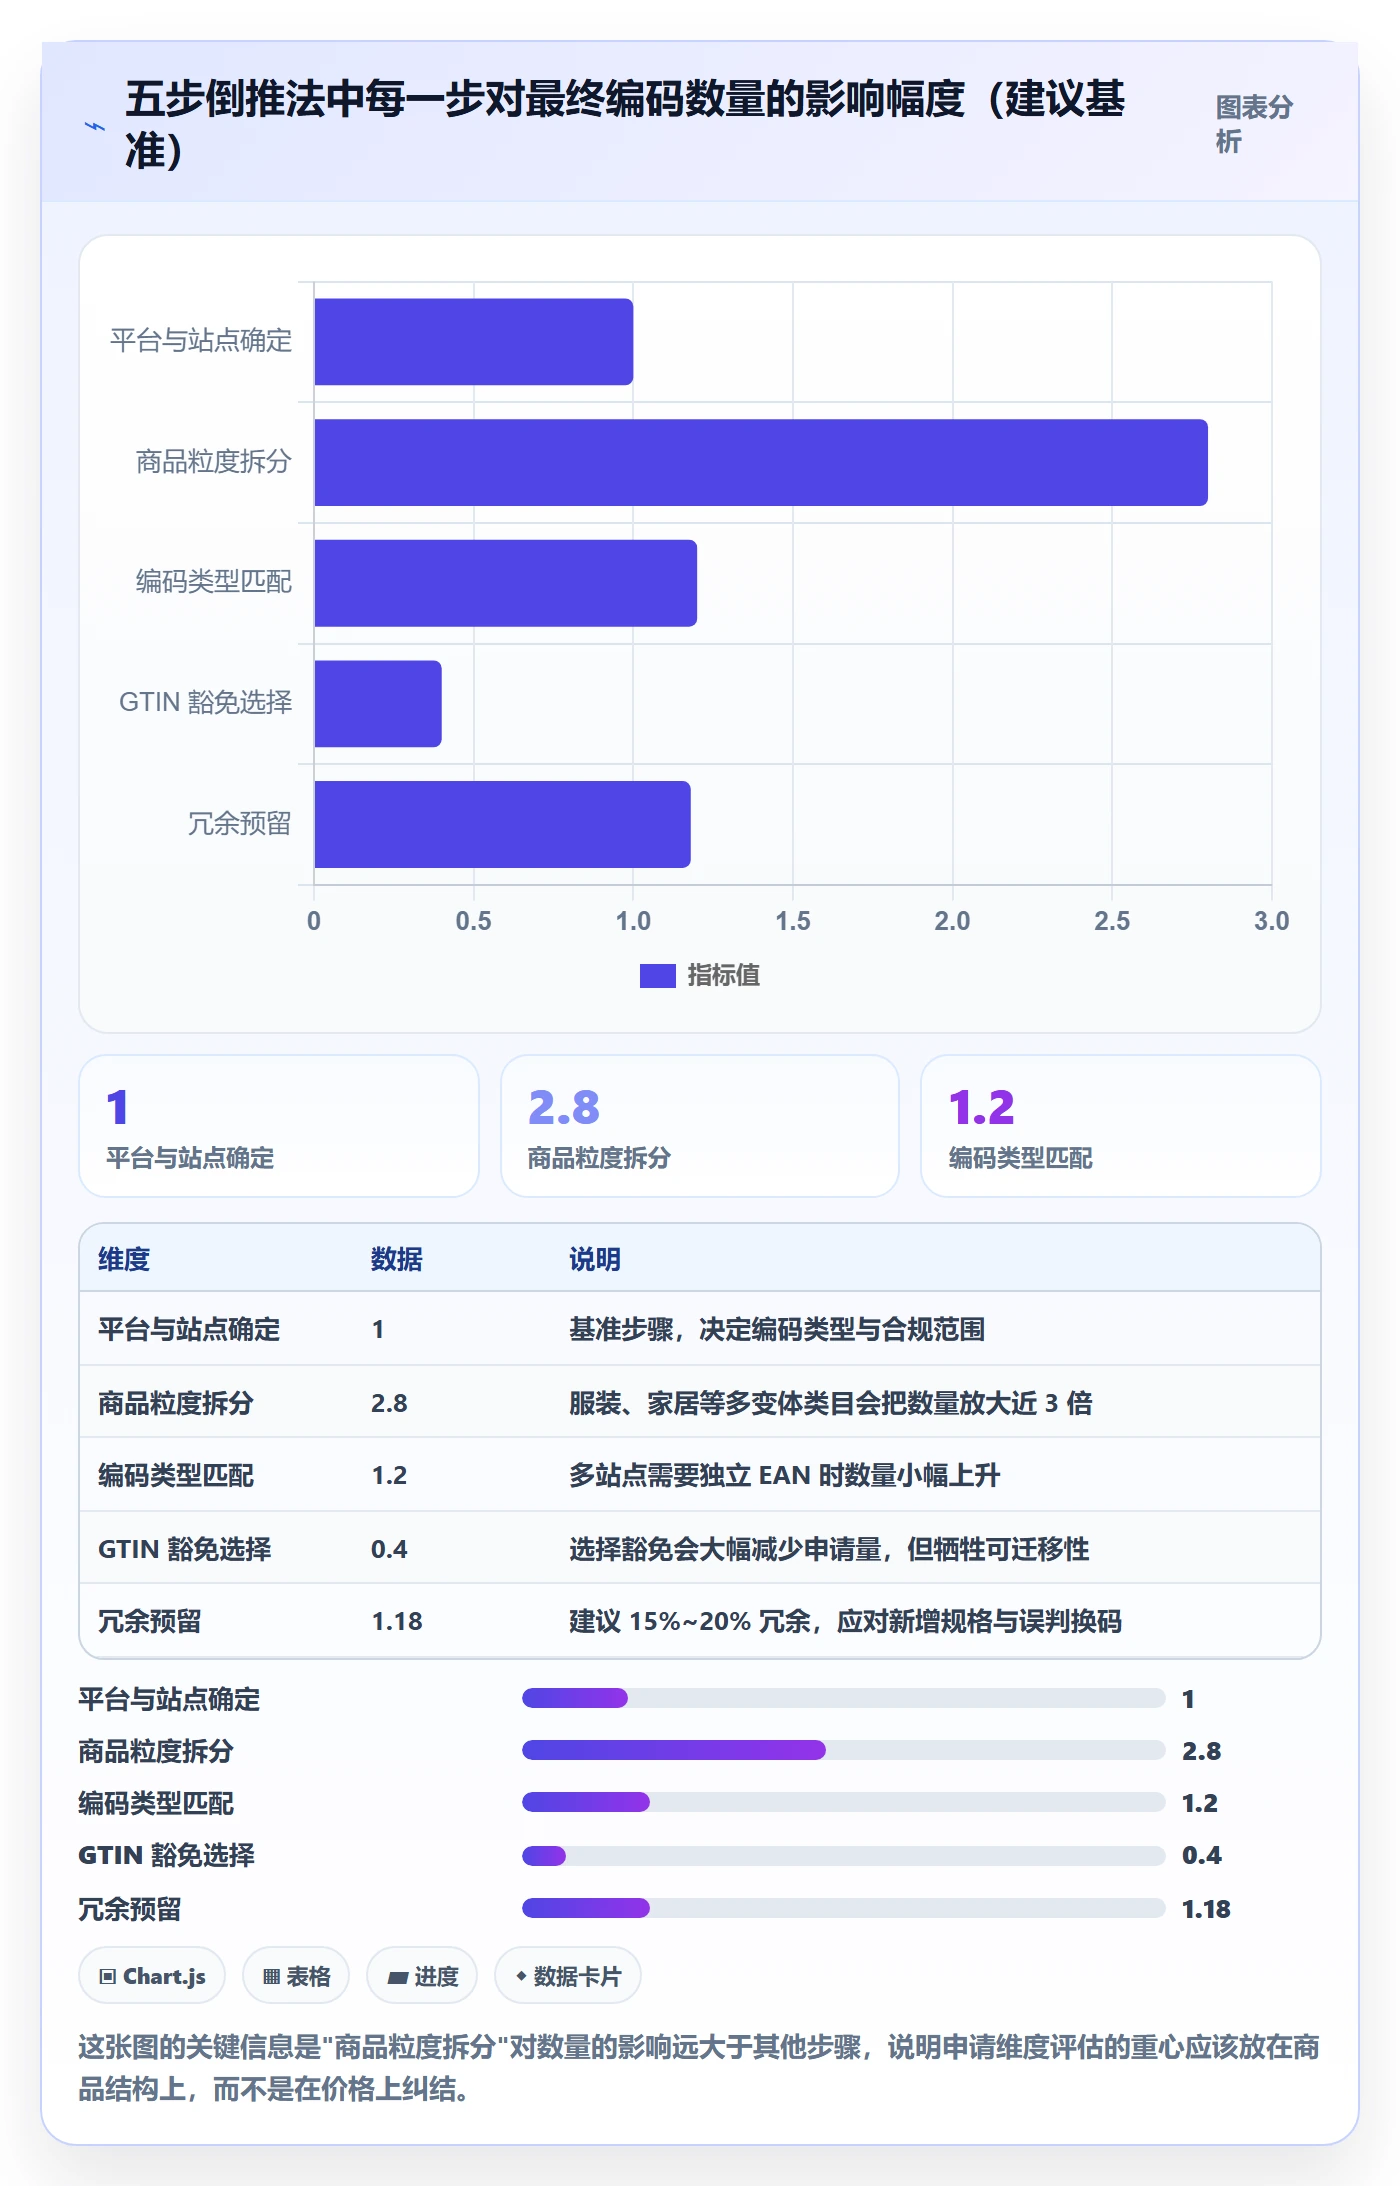
Task: Open the 平台与站点确定 data card showing 1
Action: [x=279, y=1126]
